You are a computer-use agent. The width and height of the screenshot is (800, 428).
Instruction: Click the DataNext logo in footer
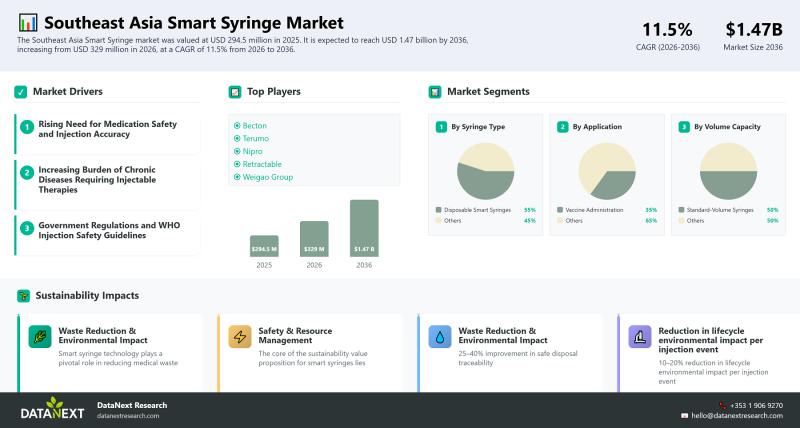coord(51,409)
